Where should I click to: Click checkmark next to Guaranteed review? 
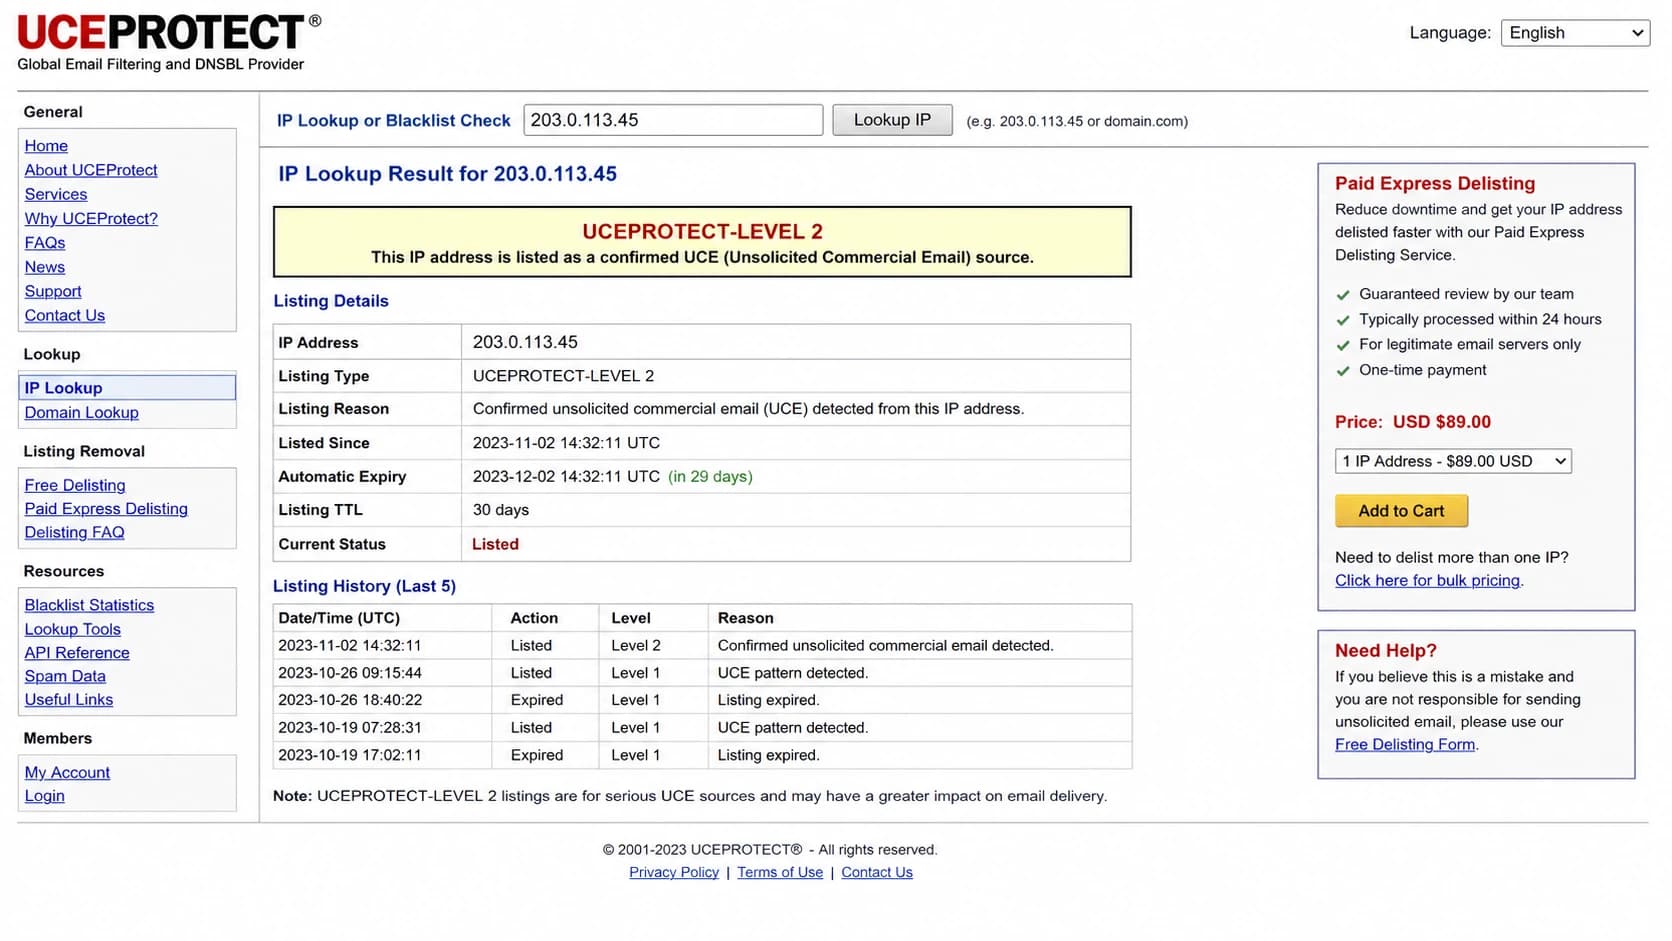(1343, 295)
